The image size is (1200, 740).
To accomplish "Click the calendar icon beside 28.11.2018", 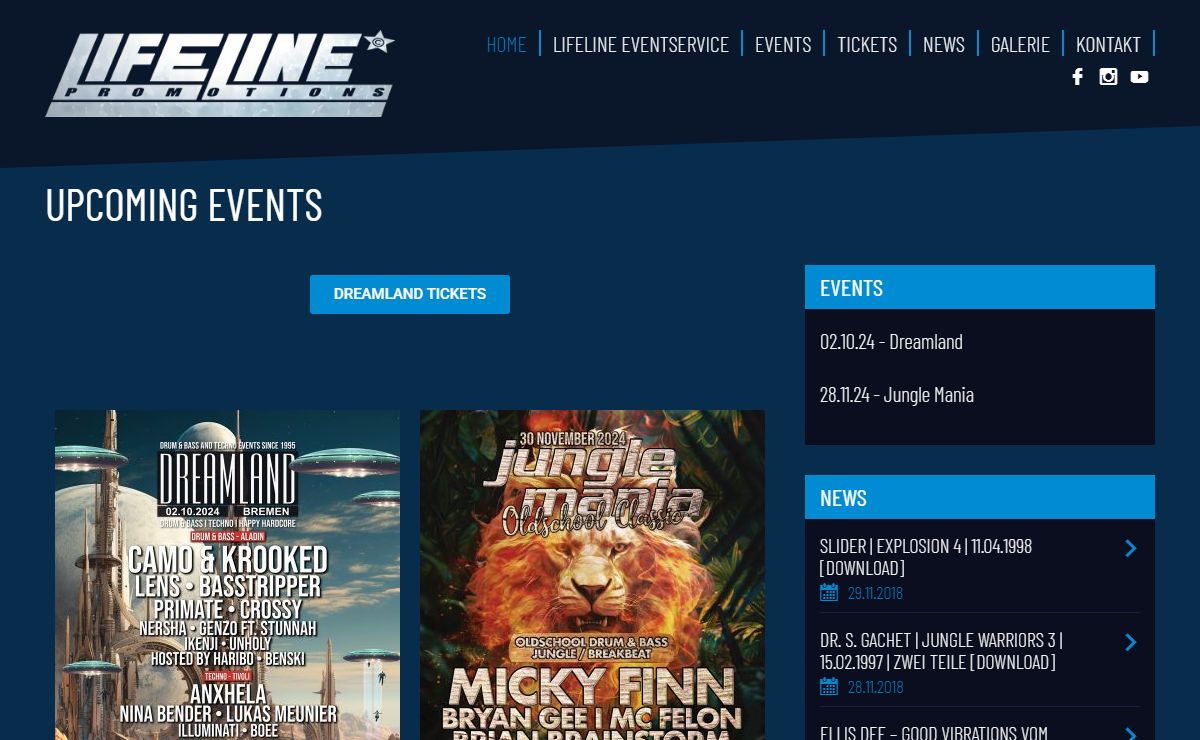I will [x=829, y=687].
